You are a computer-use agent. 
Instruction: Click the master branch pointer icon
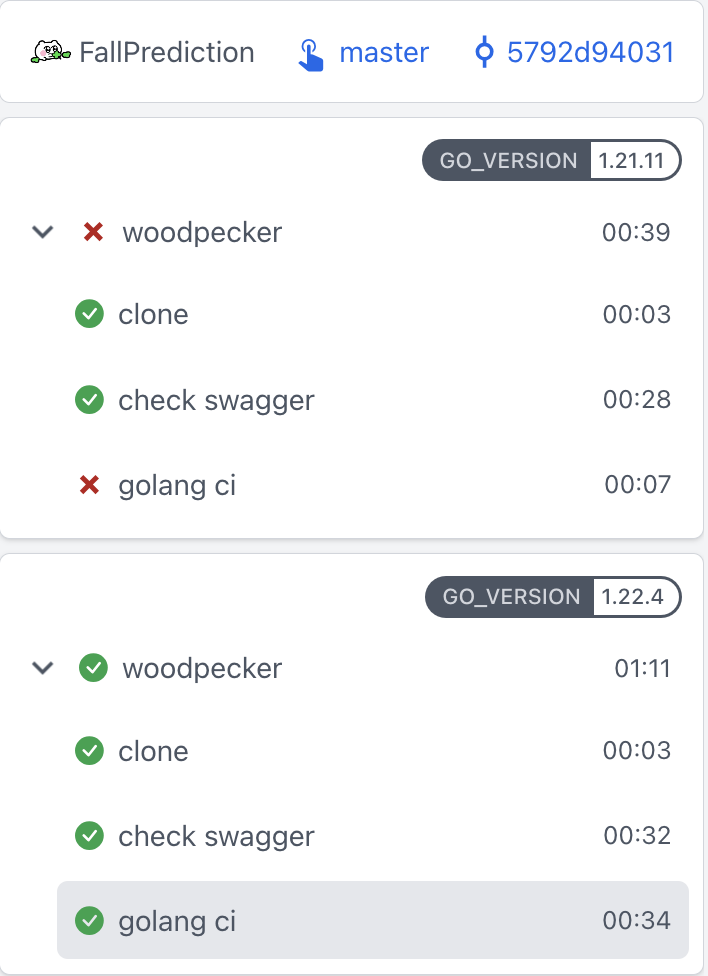pyautogui.click(x=311, y=54)
